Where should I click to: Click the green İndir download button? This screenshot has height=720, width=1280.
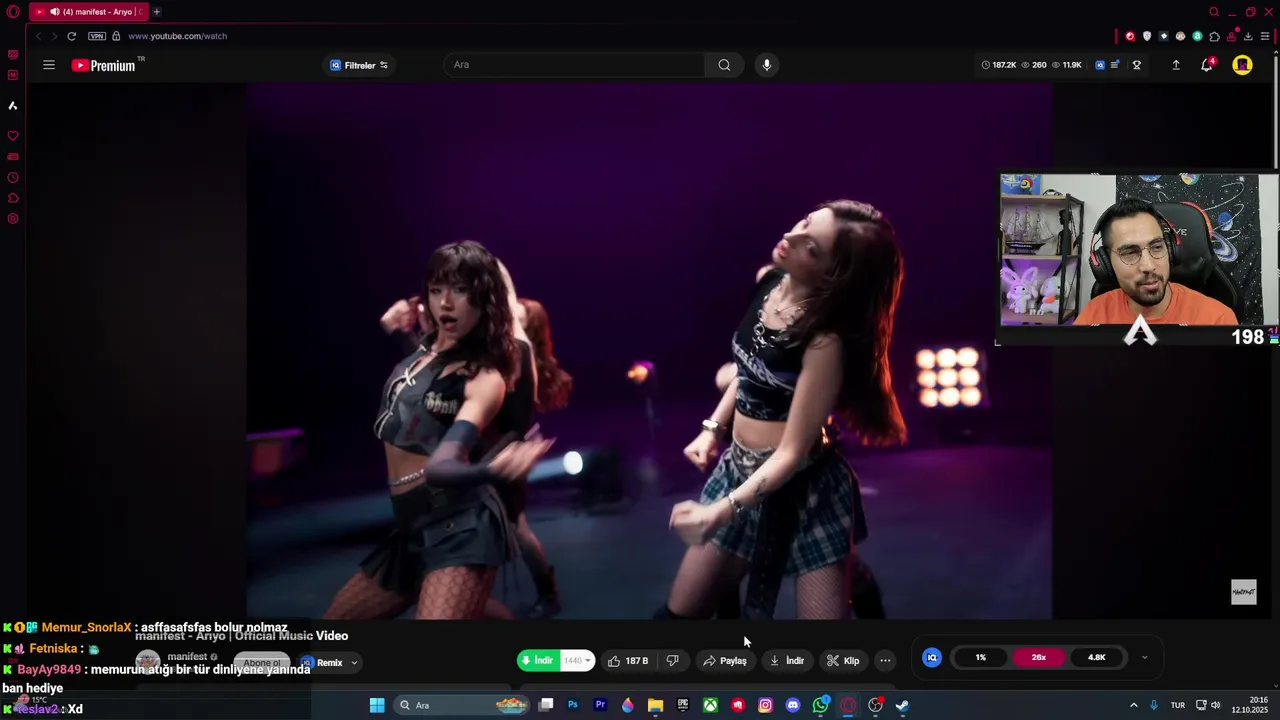click(x=538, y=661)
